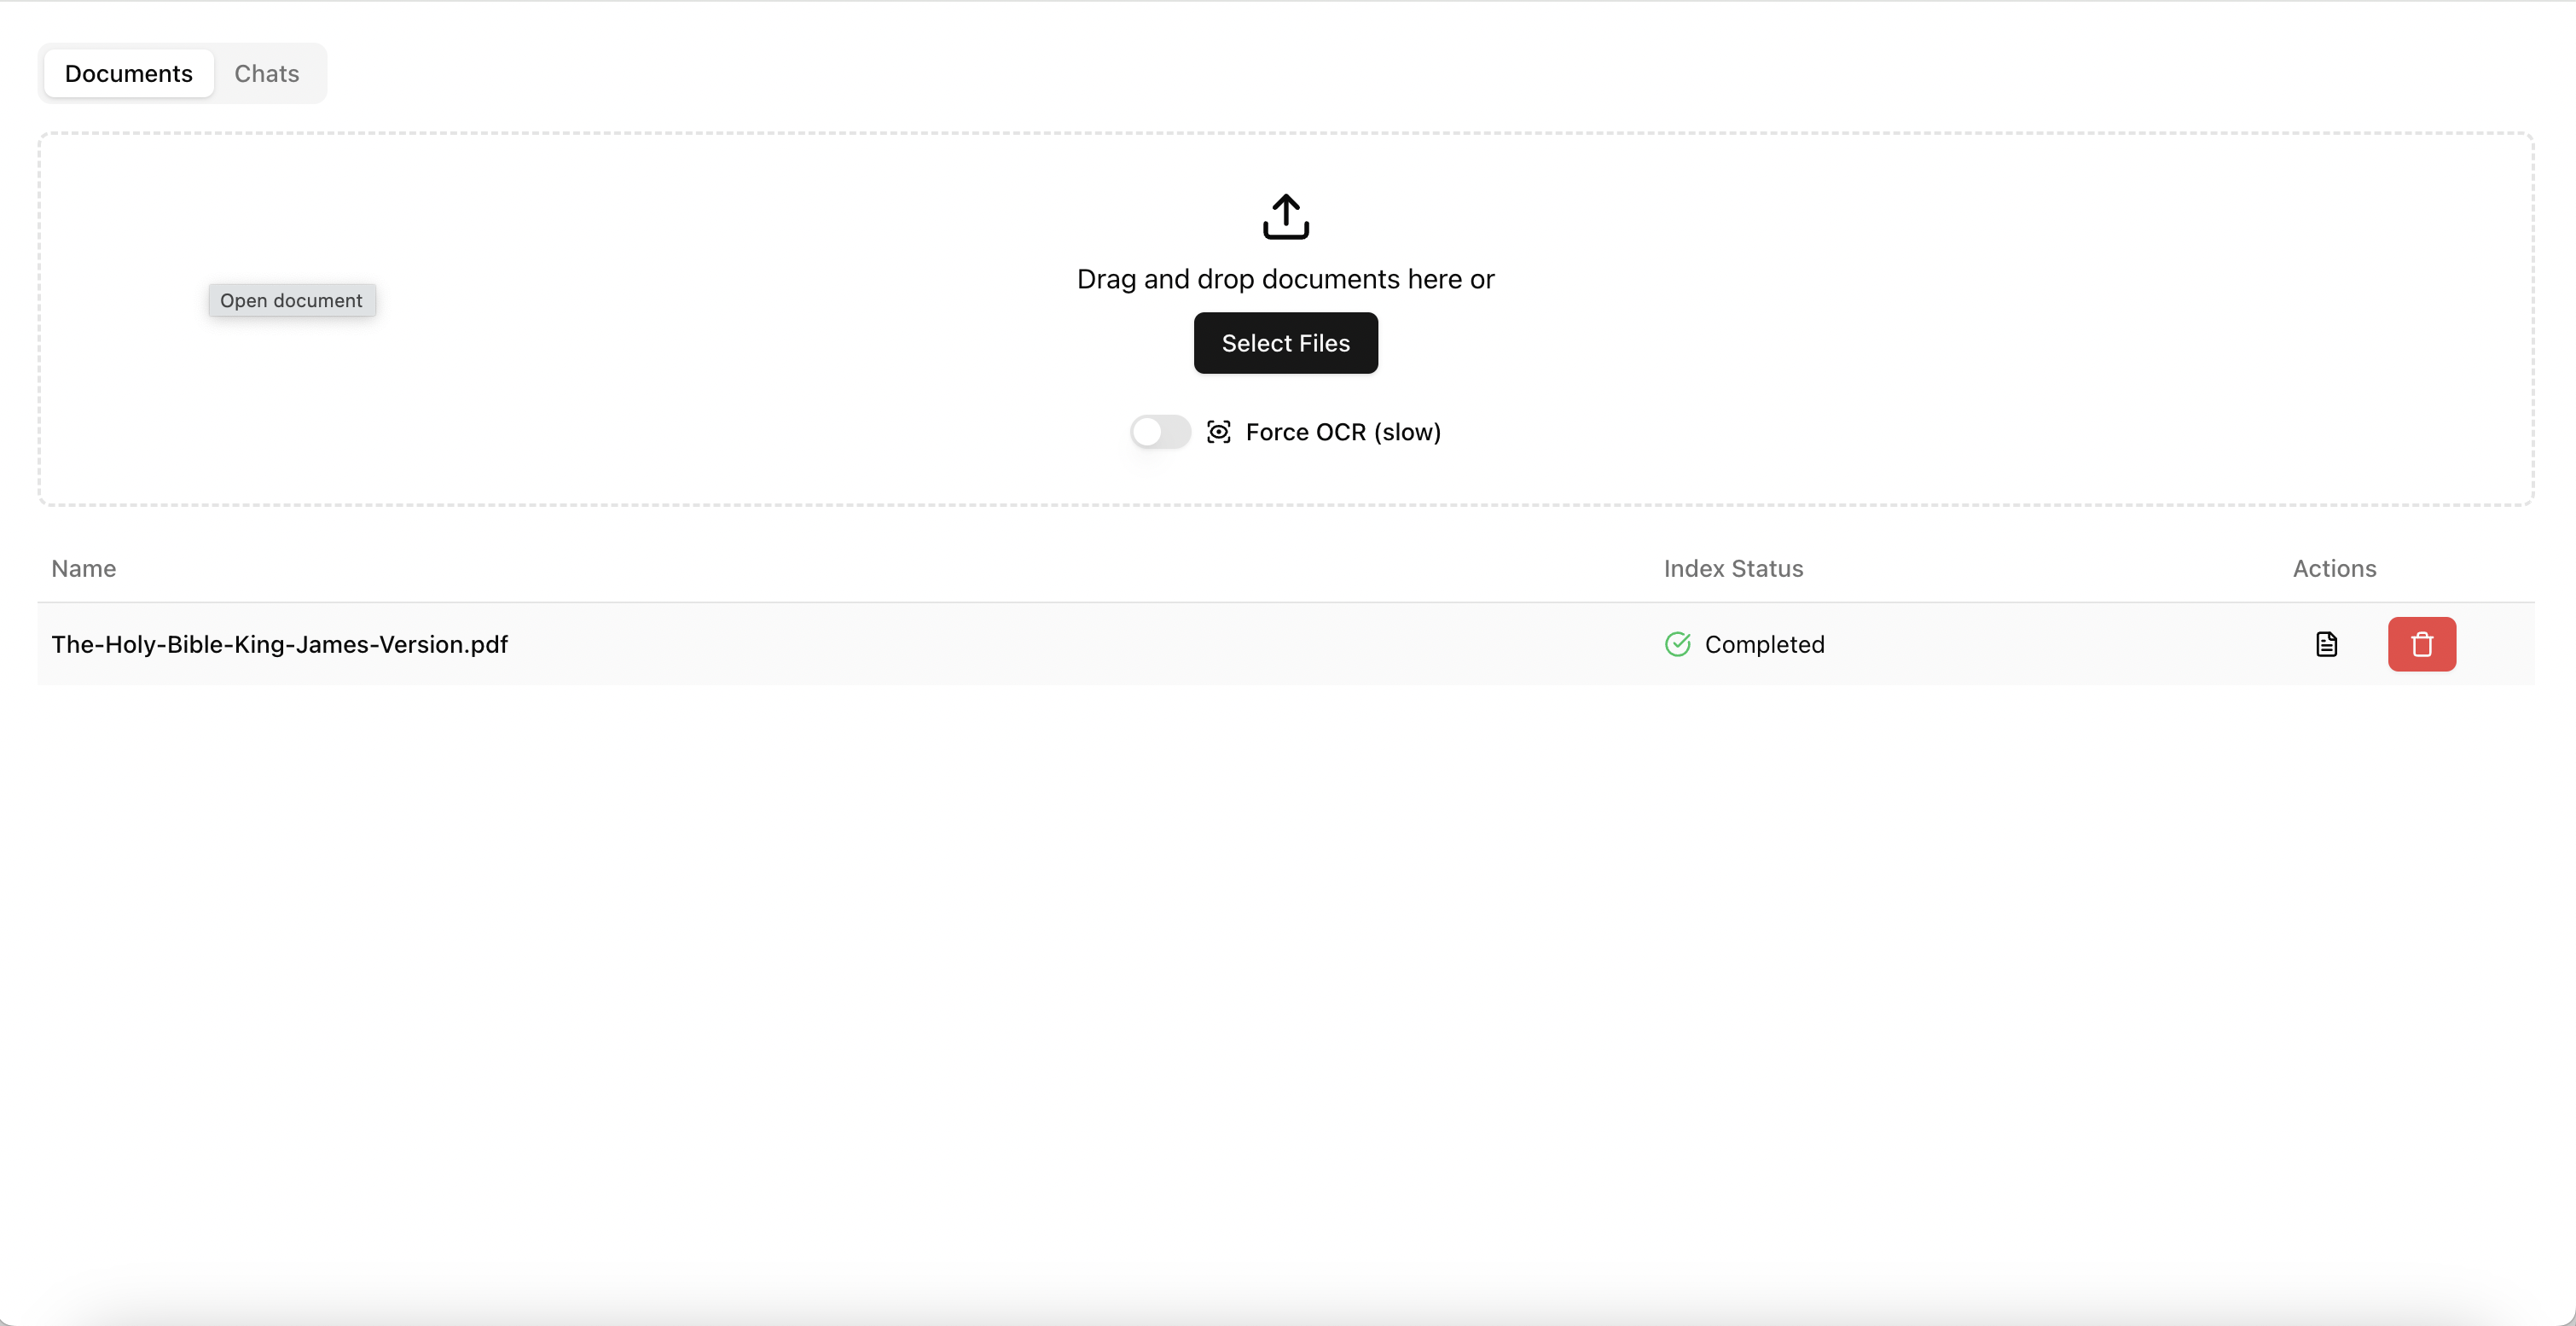Screen dimensions: 2576x1326
Task: Select the Documents tab
Action: coord(128,74)
